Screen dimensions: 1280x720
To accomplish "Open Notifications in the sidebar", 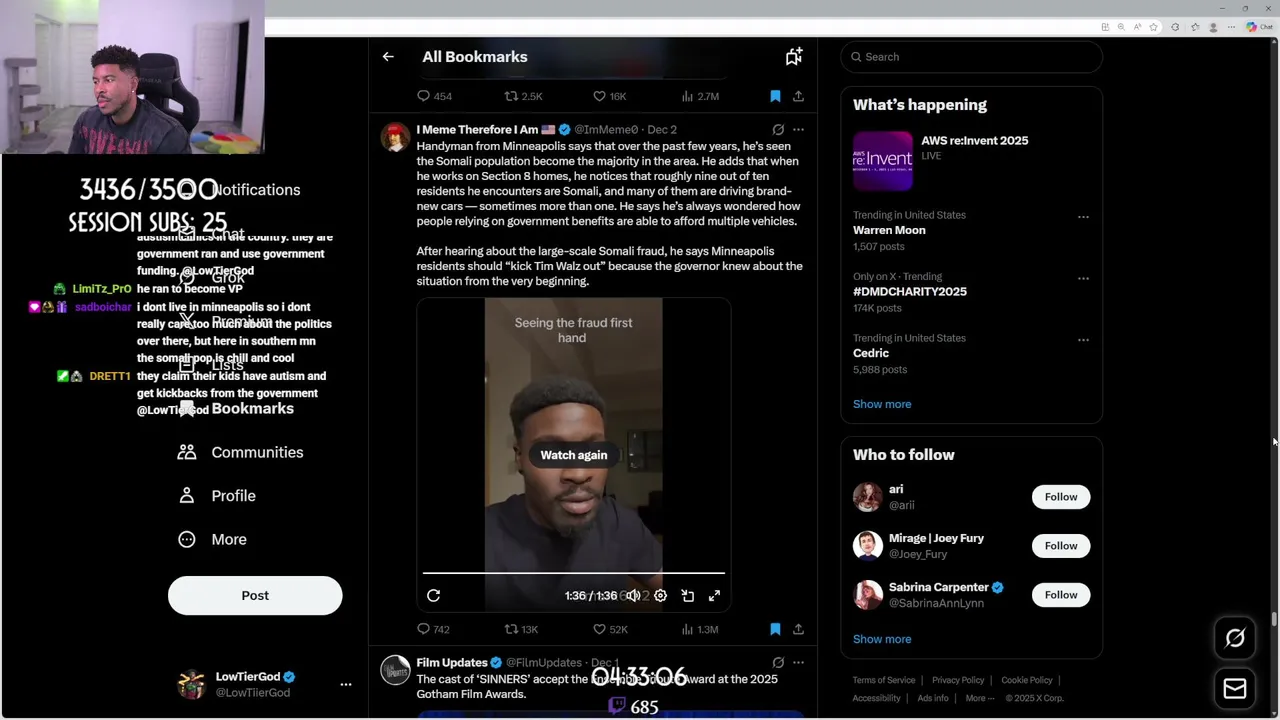I will [x=240, y=190].
